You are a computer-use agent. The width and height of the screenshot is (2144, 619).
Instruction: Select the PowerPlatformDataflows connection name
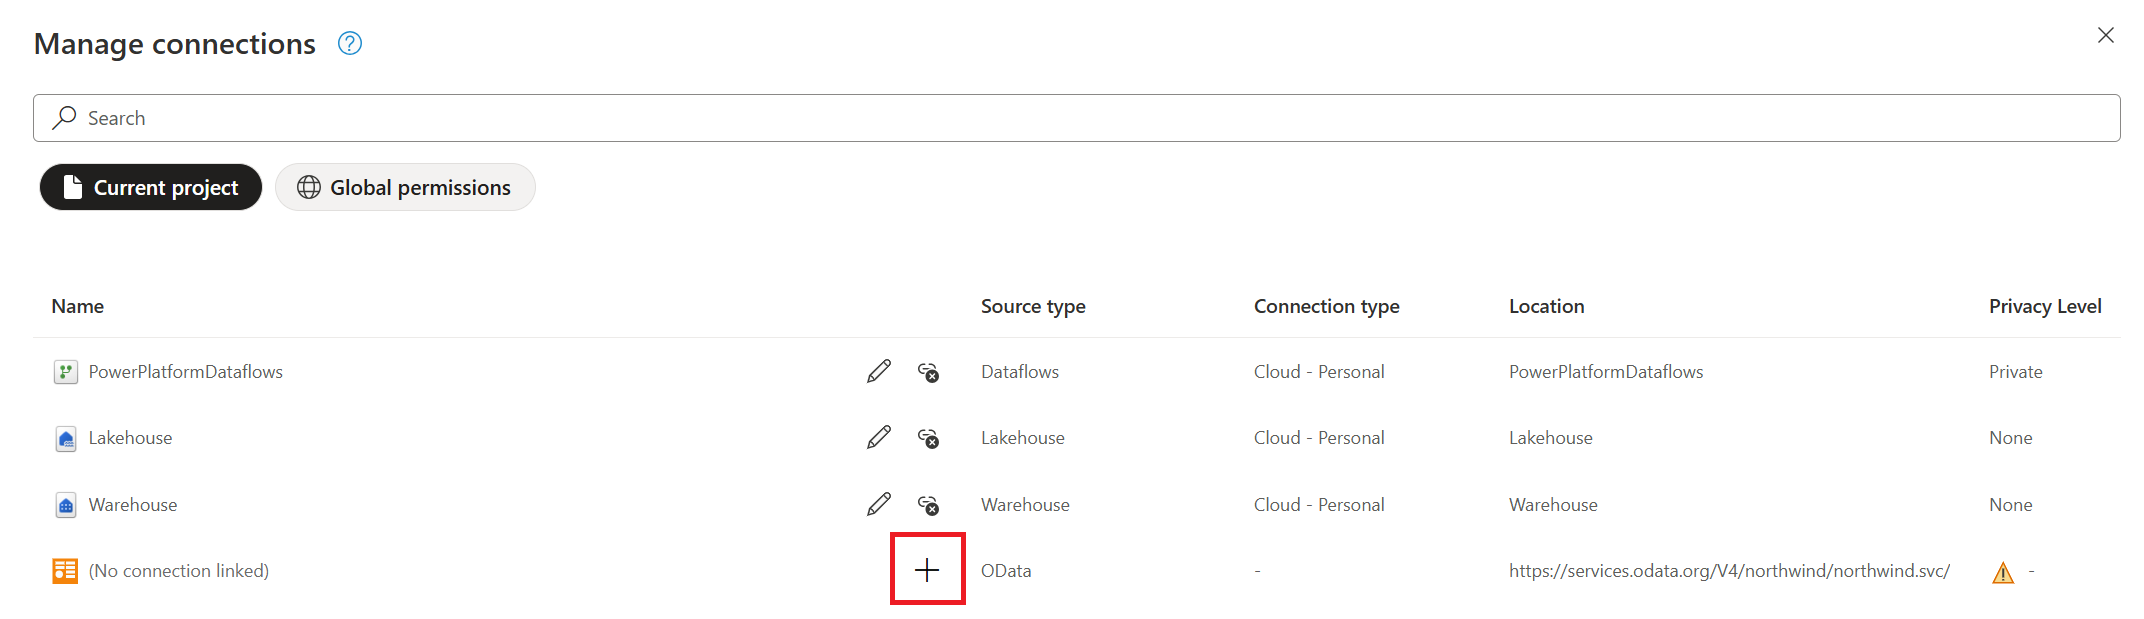186,372
